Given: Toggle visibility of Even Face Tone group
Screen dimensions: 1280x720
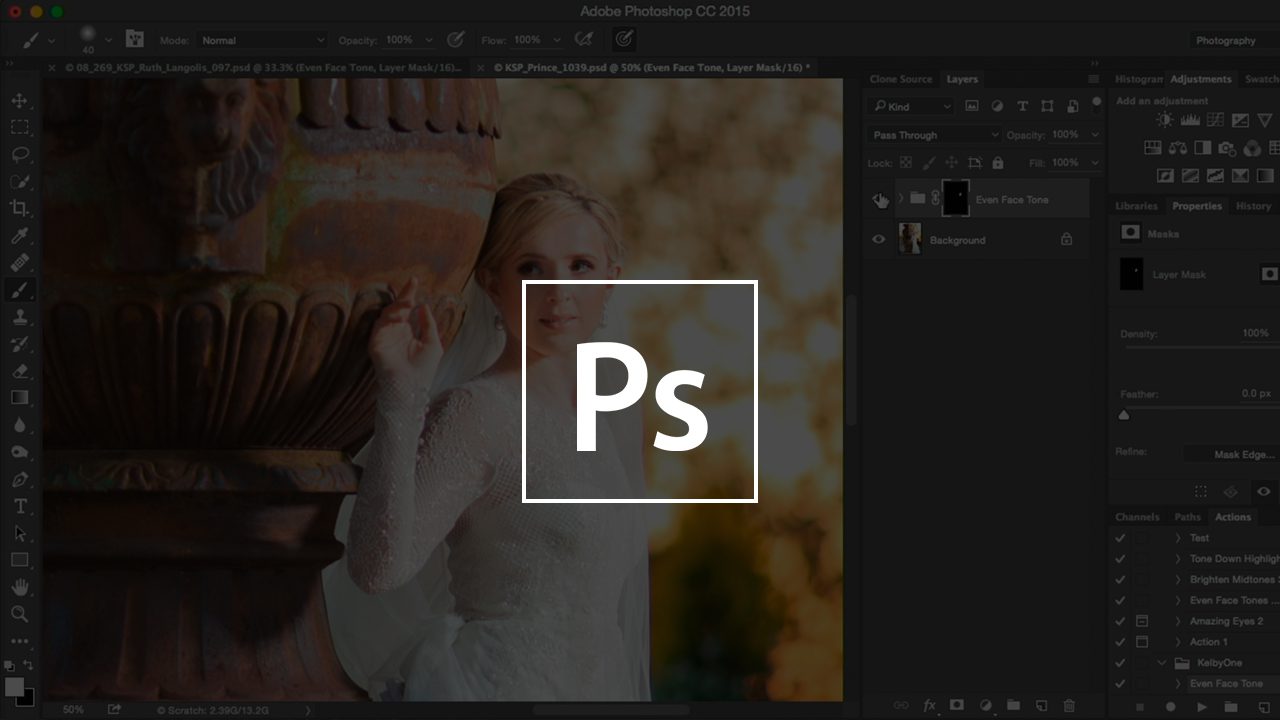Looking at the screenshot, I should click(879, 199).
